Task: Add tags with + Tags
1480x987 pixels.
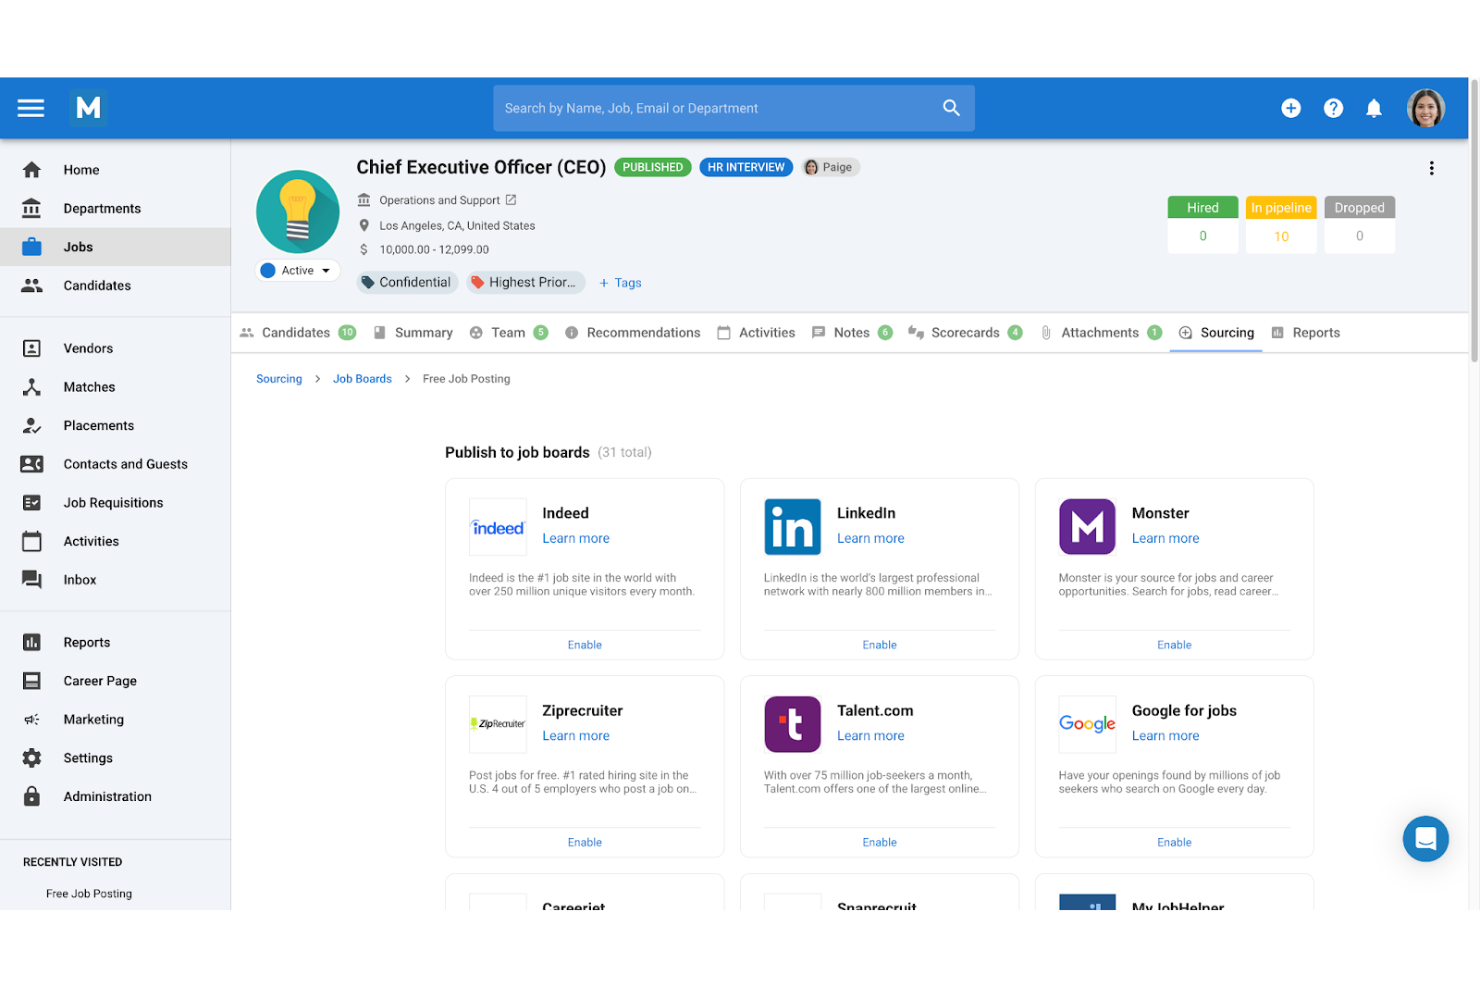Action: [x=620, y=283]
